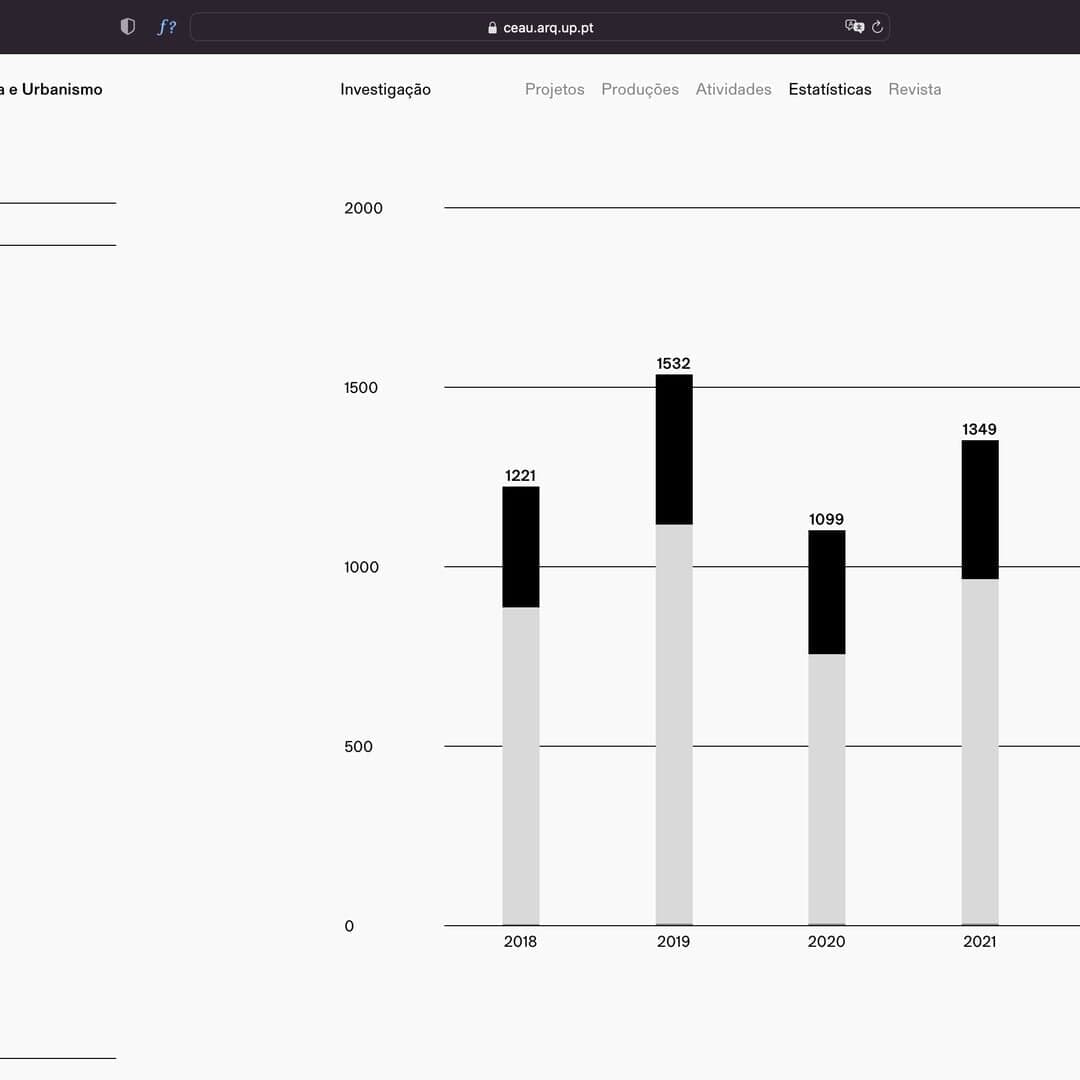Click the black segment of the 2018 bar
The image size is (1080, 1080).
[520, 547]
